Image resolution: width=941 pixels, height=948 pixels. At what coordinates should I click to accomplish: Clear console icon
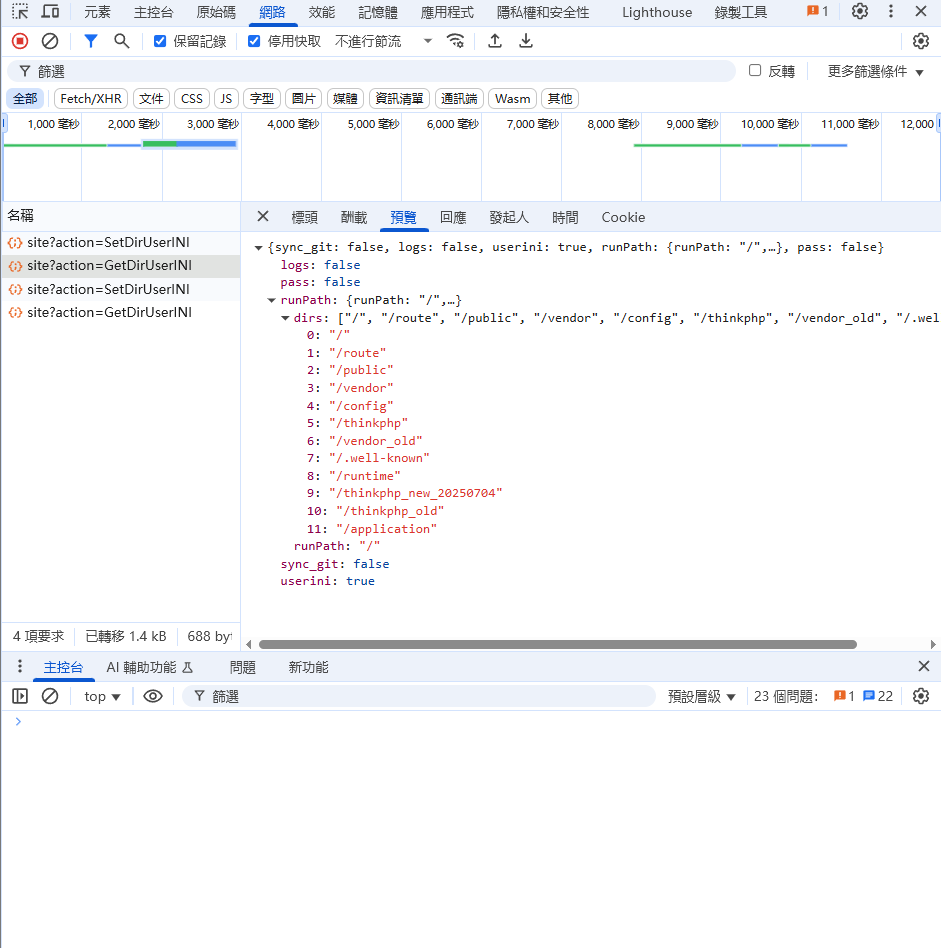pyautogui.click(x=50, y=696)
